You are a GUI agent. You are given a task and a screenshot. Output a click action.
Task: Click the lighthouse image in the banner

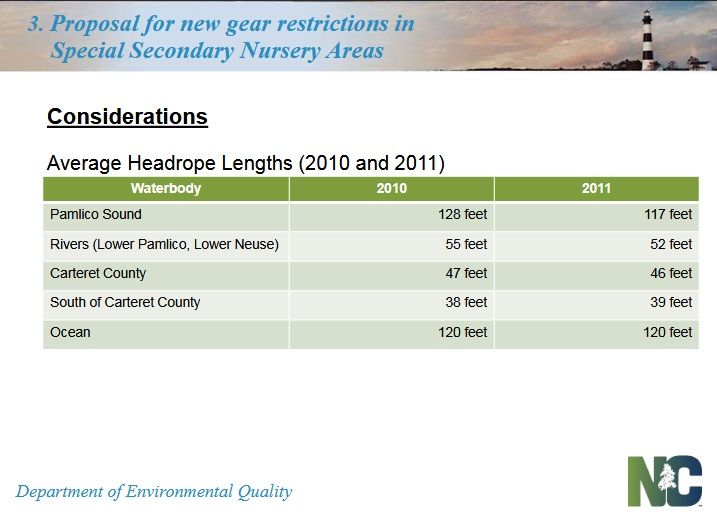(x=647, y=40)
